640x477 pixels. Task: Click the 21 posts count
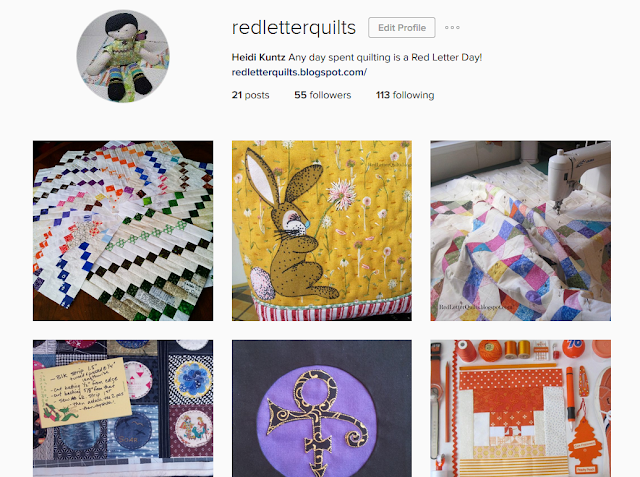250,95
